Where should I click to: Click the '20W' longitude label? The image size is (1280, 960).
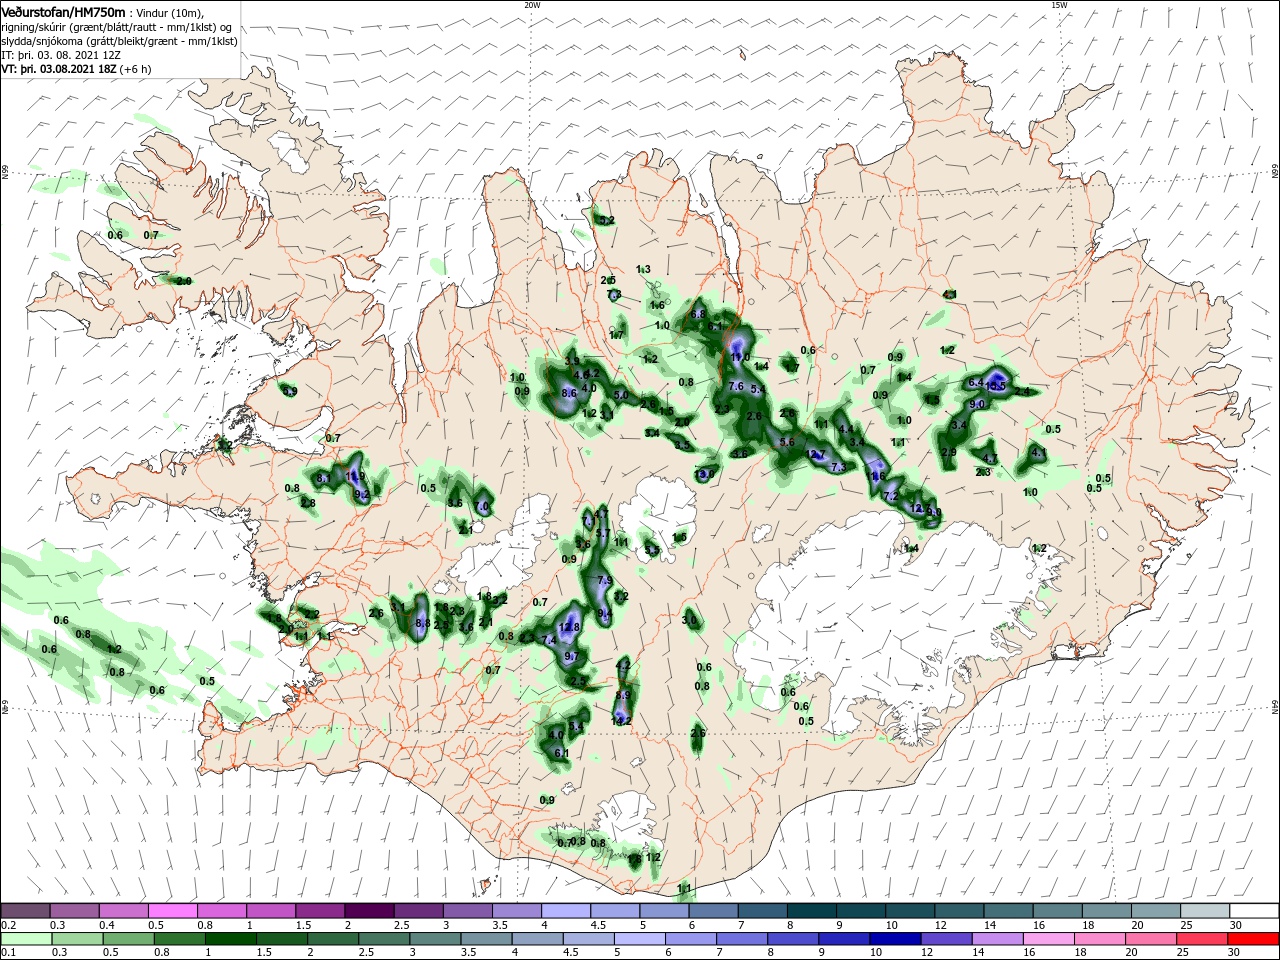click(x=532, y=4)
